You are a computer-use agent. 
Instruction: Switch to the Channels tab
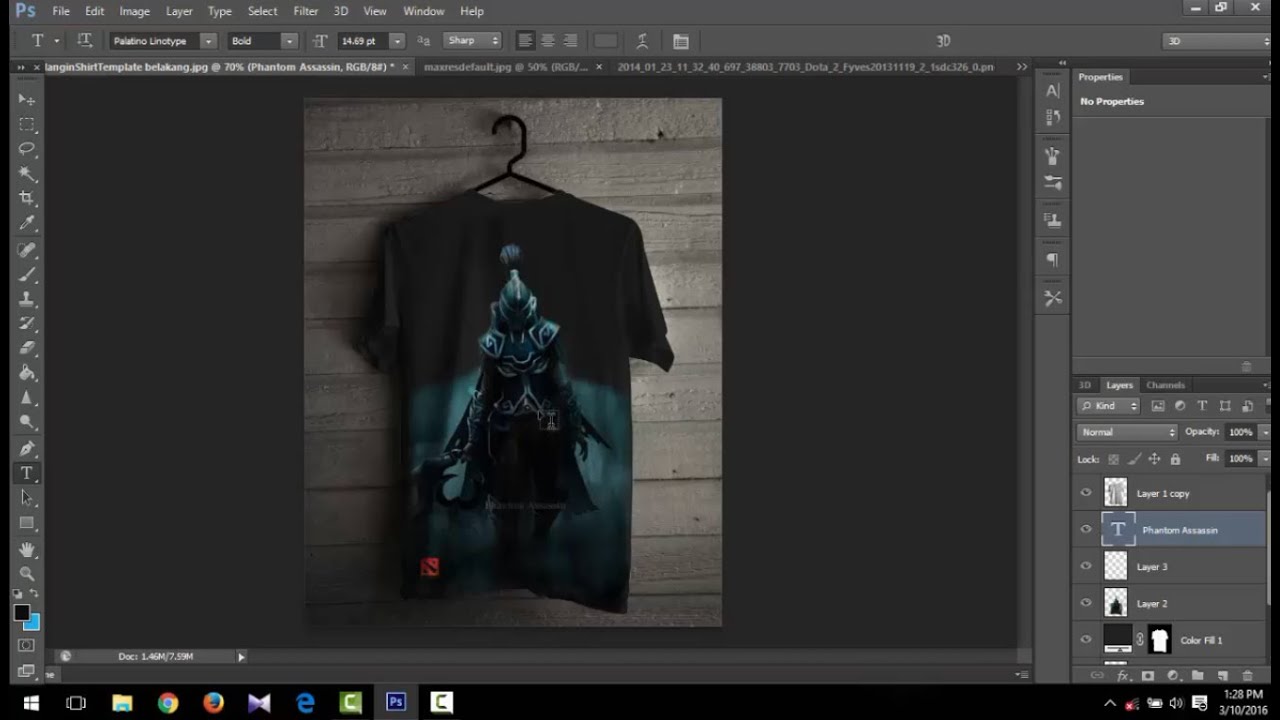coord(1165,385)
